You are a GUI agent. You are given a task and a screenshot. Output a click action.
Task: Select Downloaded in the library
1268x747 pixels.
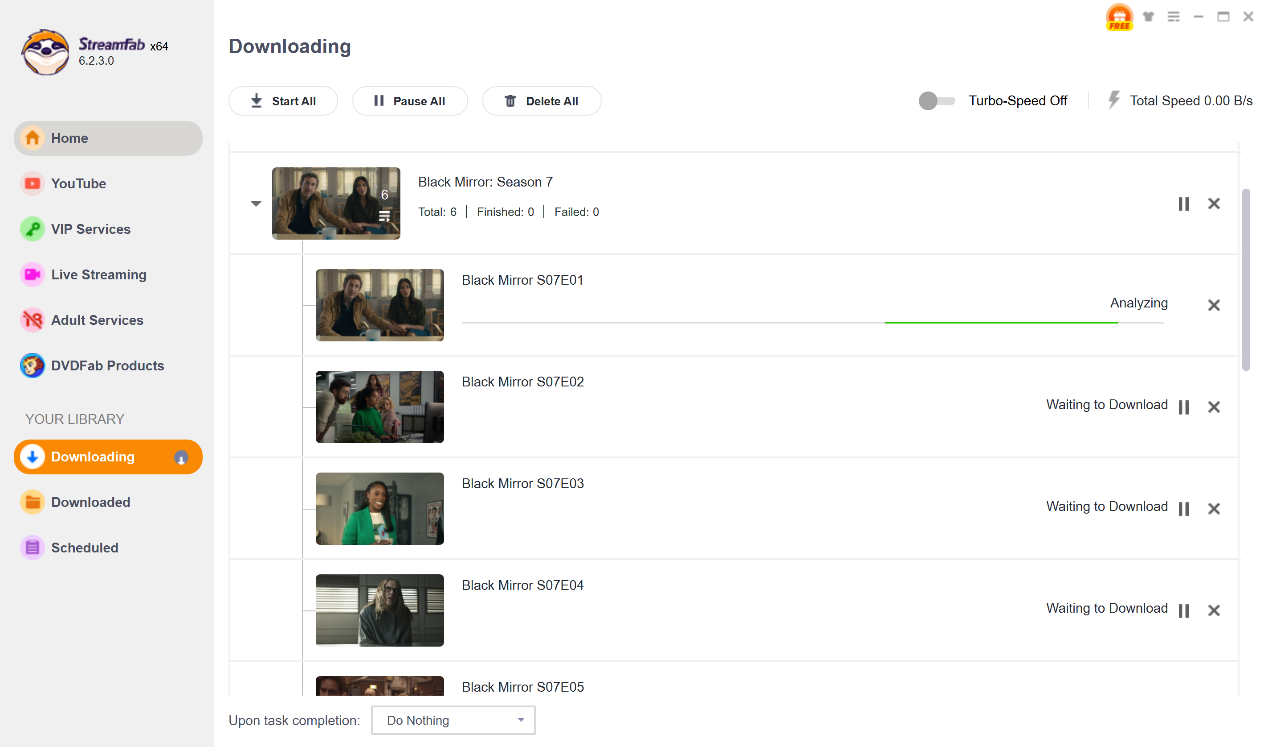point(108,503)
